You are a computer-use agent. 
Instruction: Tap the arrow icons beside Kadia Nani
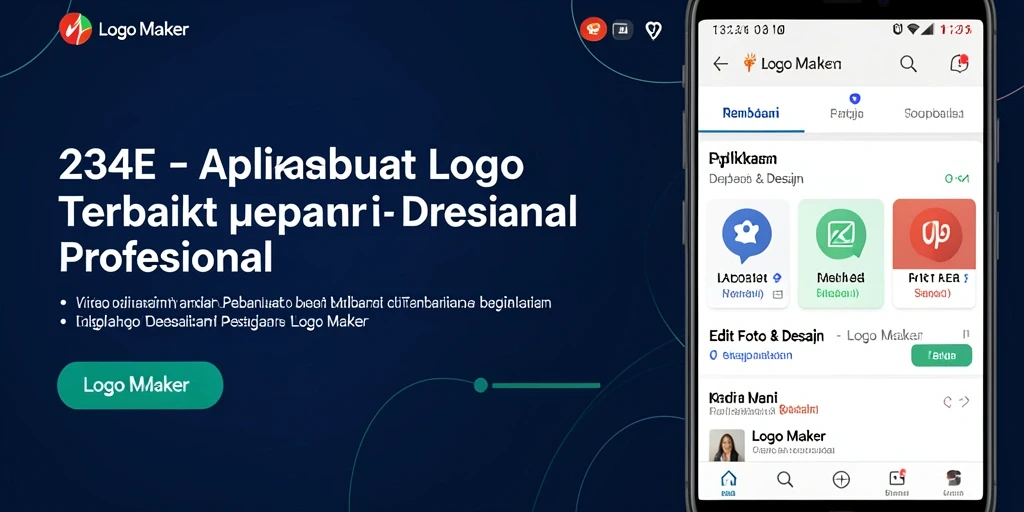[x=957, y=402]
